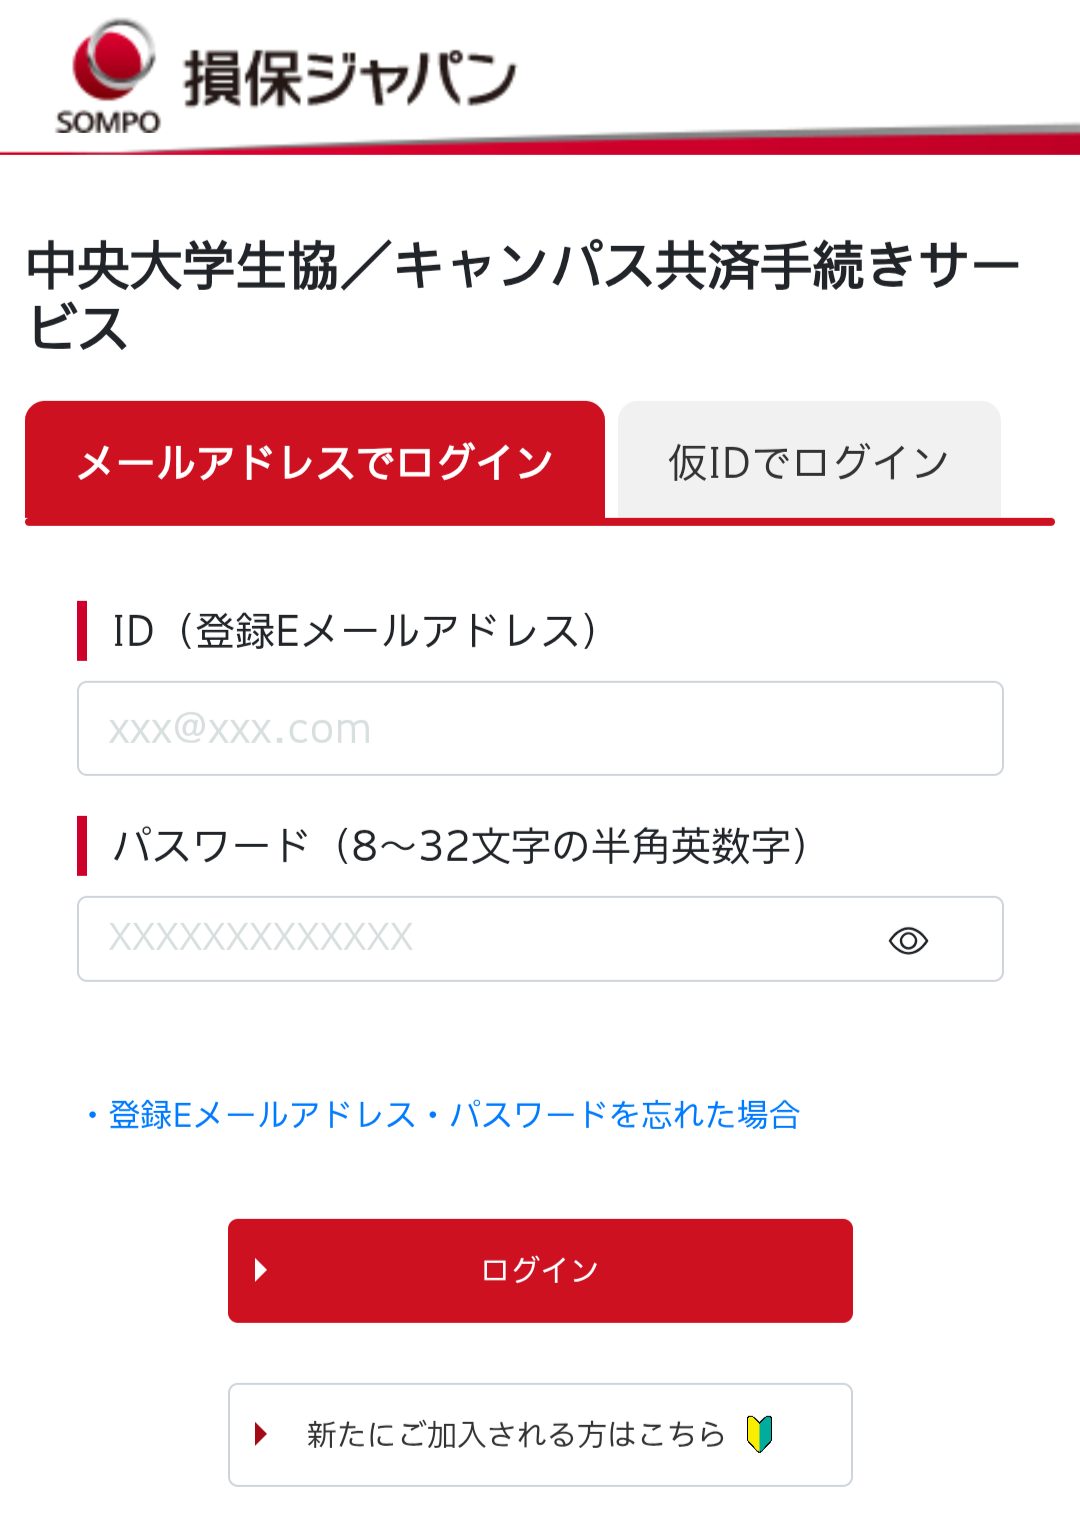Screen dimensions: 1080x1522
Task: Switch to メールアドレスでログイン tab
Action: coord(315,462)
